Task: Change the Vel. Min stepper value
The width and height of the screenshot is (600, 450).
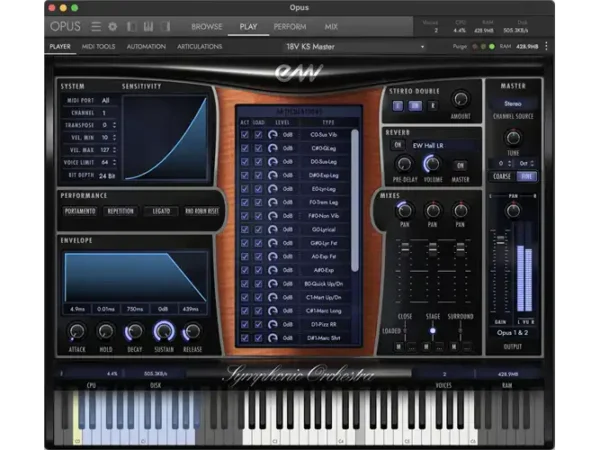Action: click(114, 137)
